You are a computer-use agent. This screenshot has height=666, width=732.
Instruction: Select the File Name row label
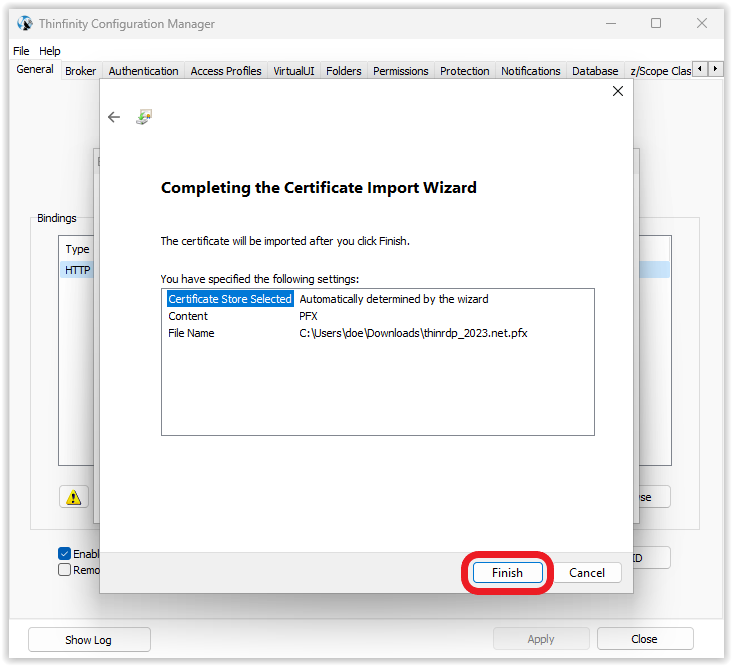tap(191, 333)
